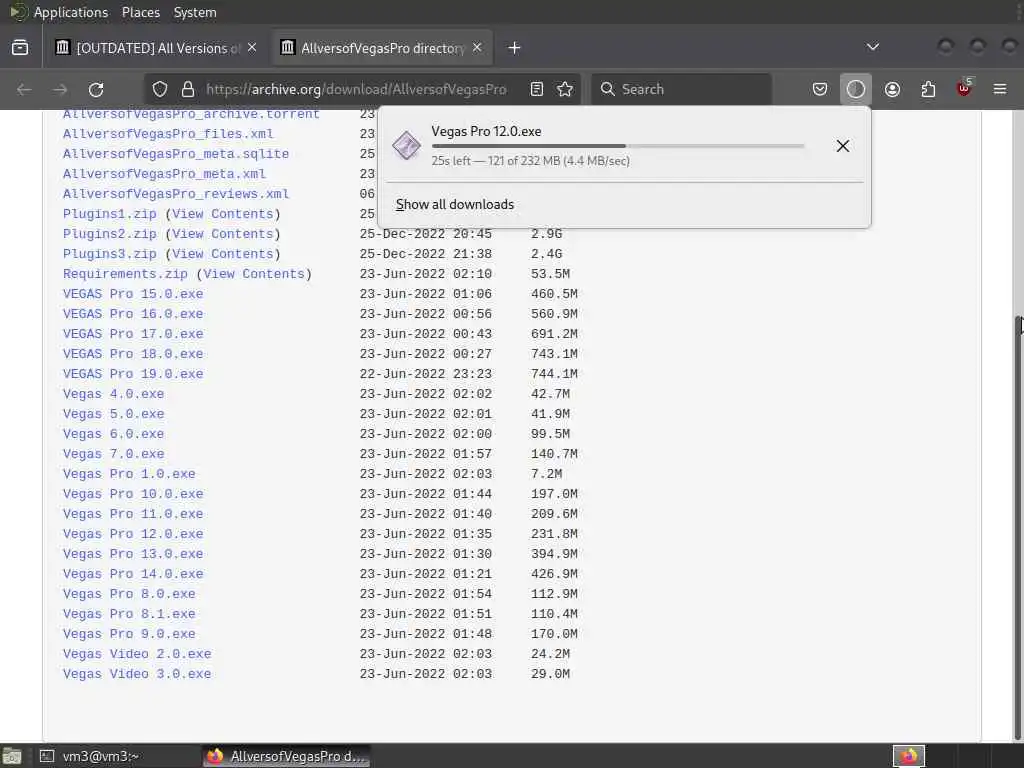The image size is (1024, 768).
Task: Click the Search box in the toolbar
Action: tap(681, 89)
